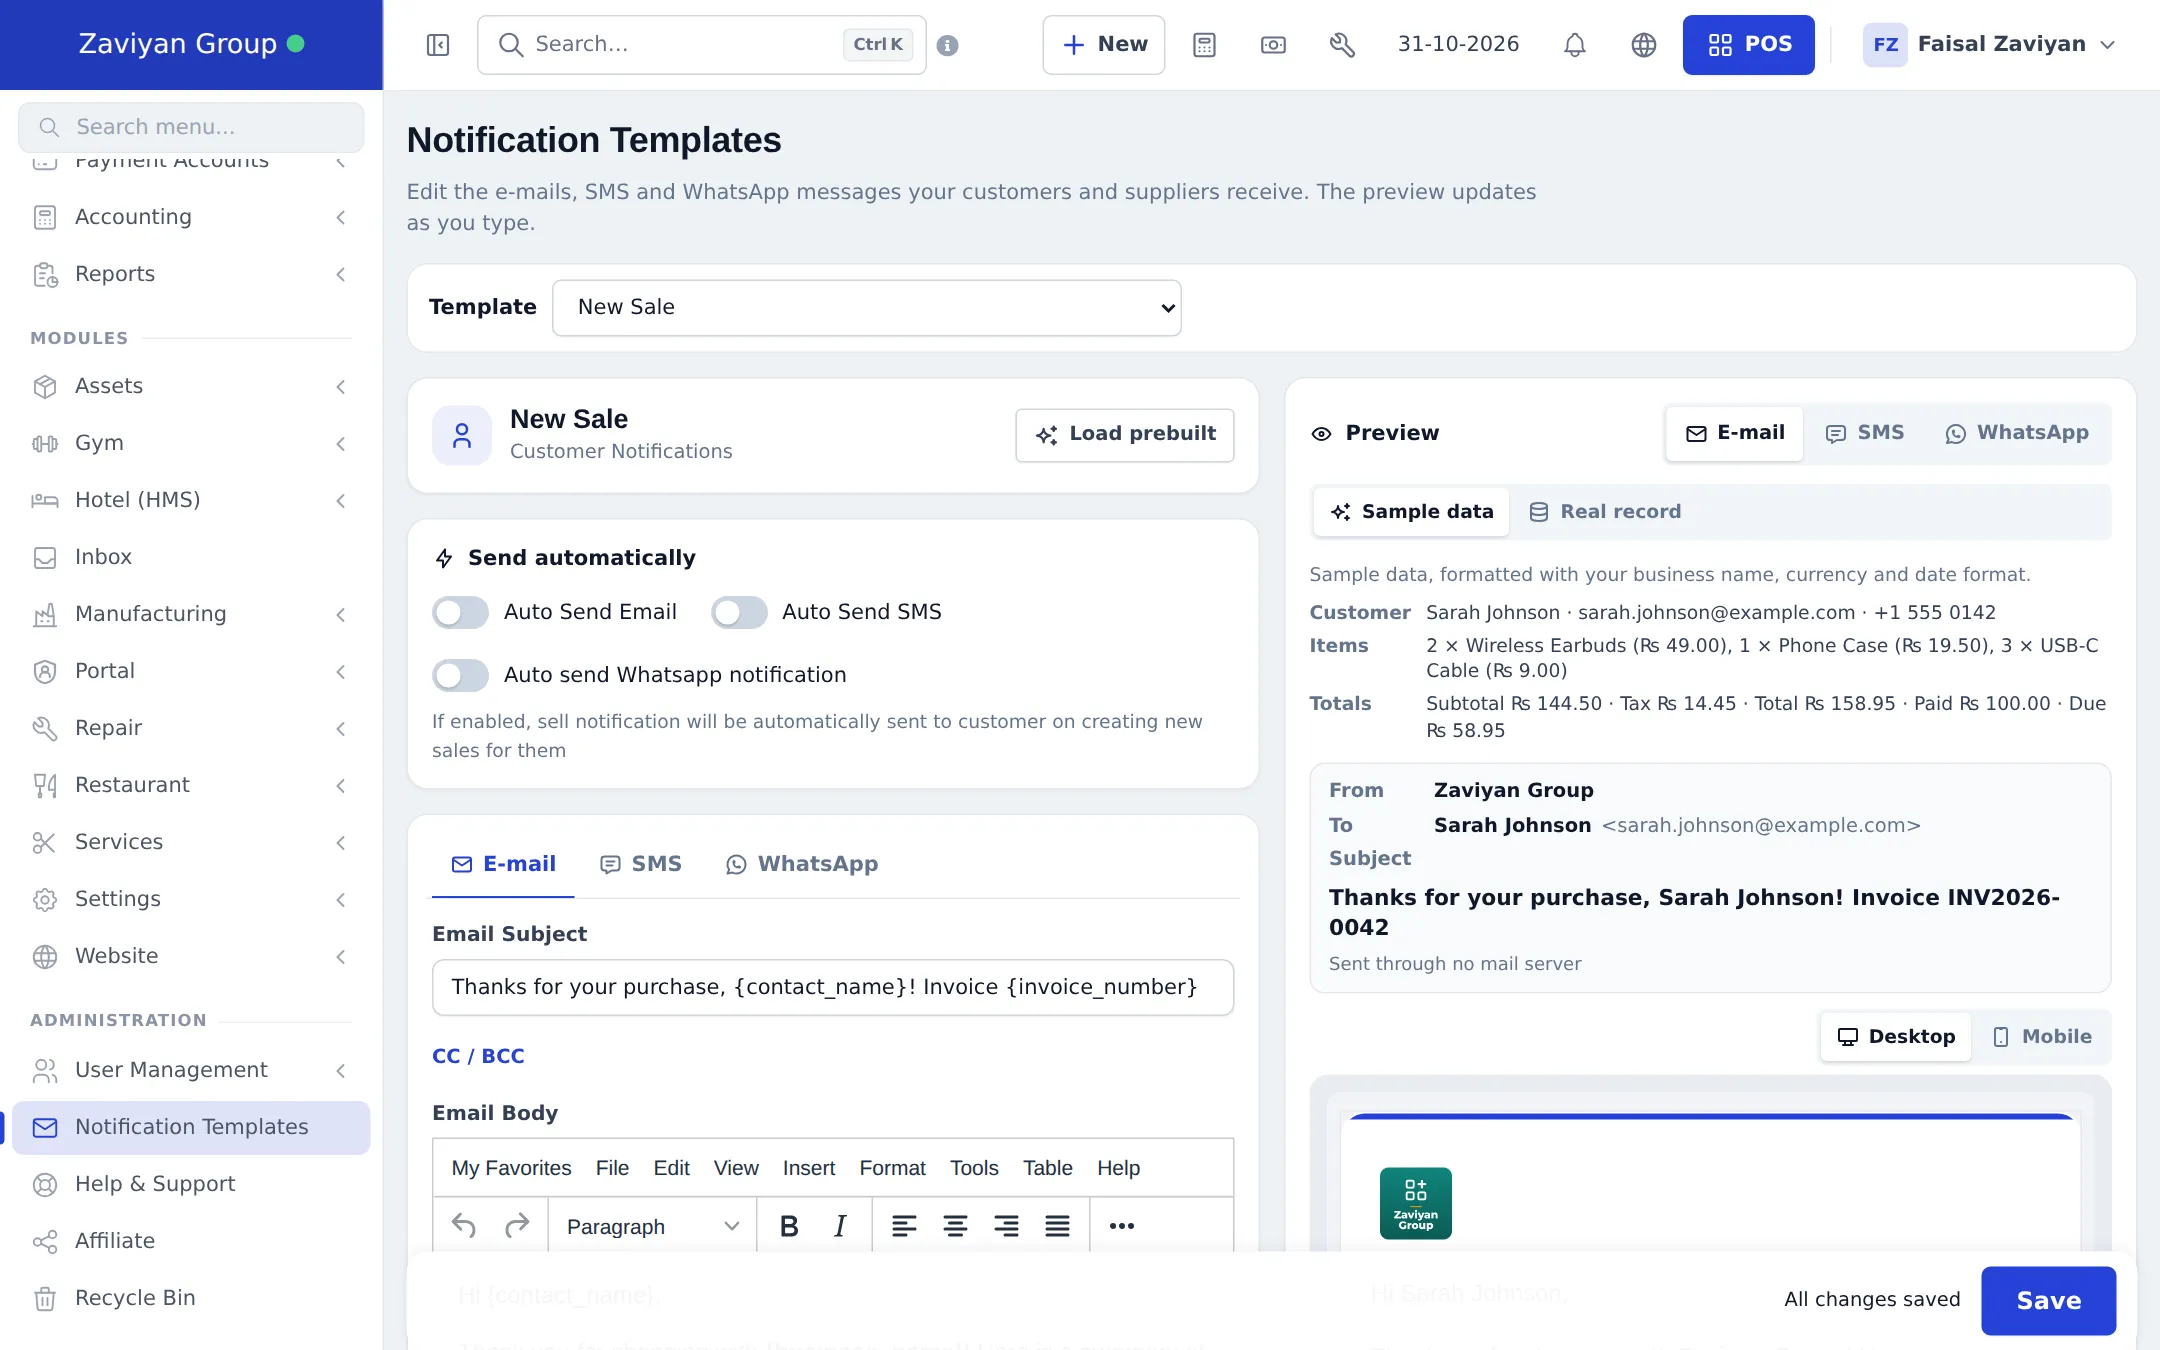This screenshot has height=1350, width=2160.
Task: Open My Favorites menu in the editor
Action: pyautogui.click(x=511, y=1168)
